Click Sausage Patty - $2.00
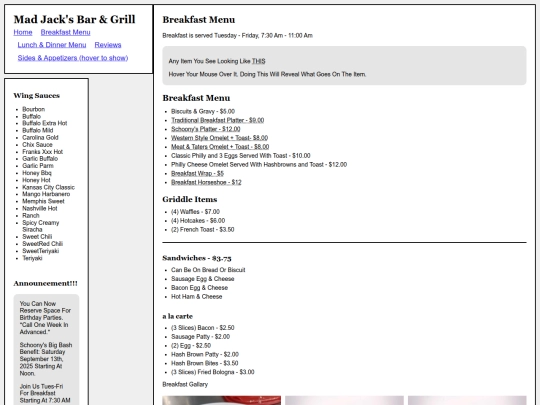The width and height of the screenshot is (540, 405). pos(200,337)
